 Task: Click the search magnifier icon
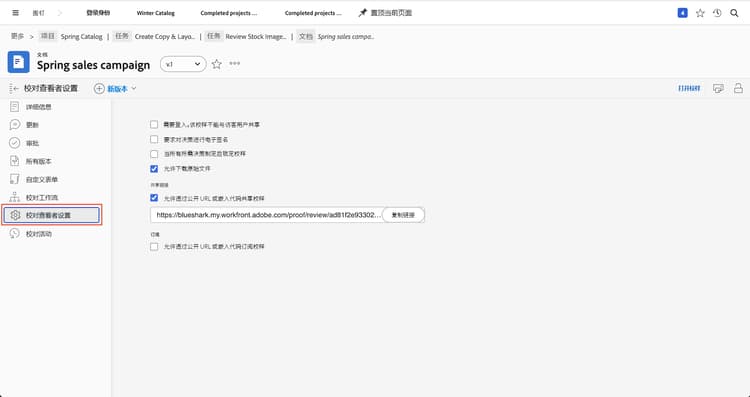[x=734, y=13]
